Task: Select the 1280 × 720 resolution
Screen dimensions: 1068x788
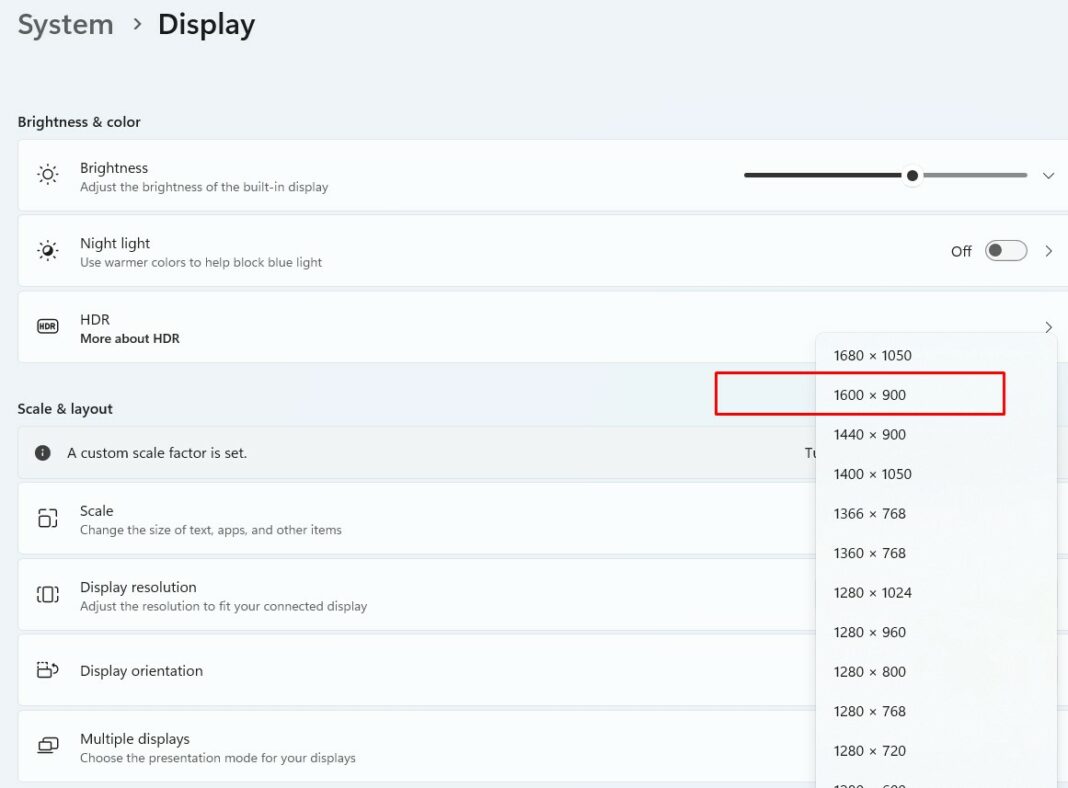Action: [869, 750]
